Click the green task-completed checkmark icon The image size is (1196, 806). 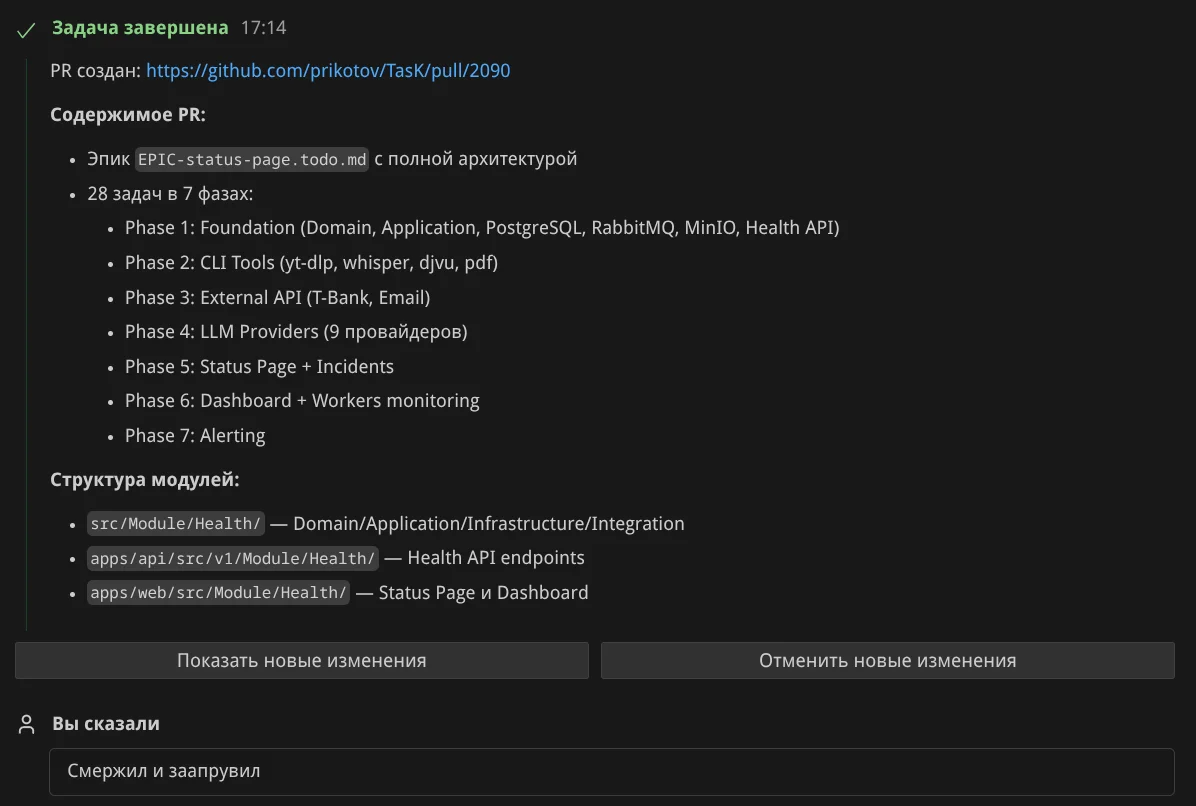coord(27,29)
